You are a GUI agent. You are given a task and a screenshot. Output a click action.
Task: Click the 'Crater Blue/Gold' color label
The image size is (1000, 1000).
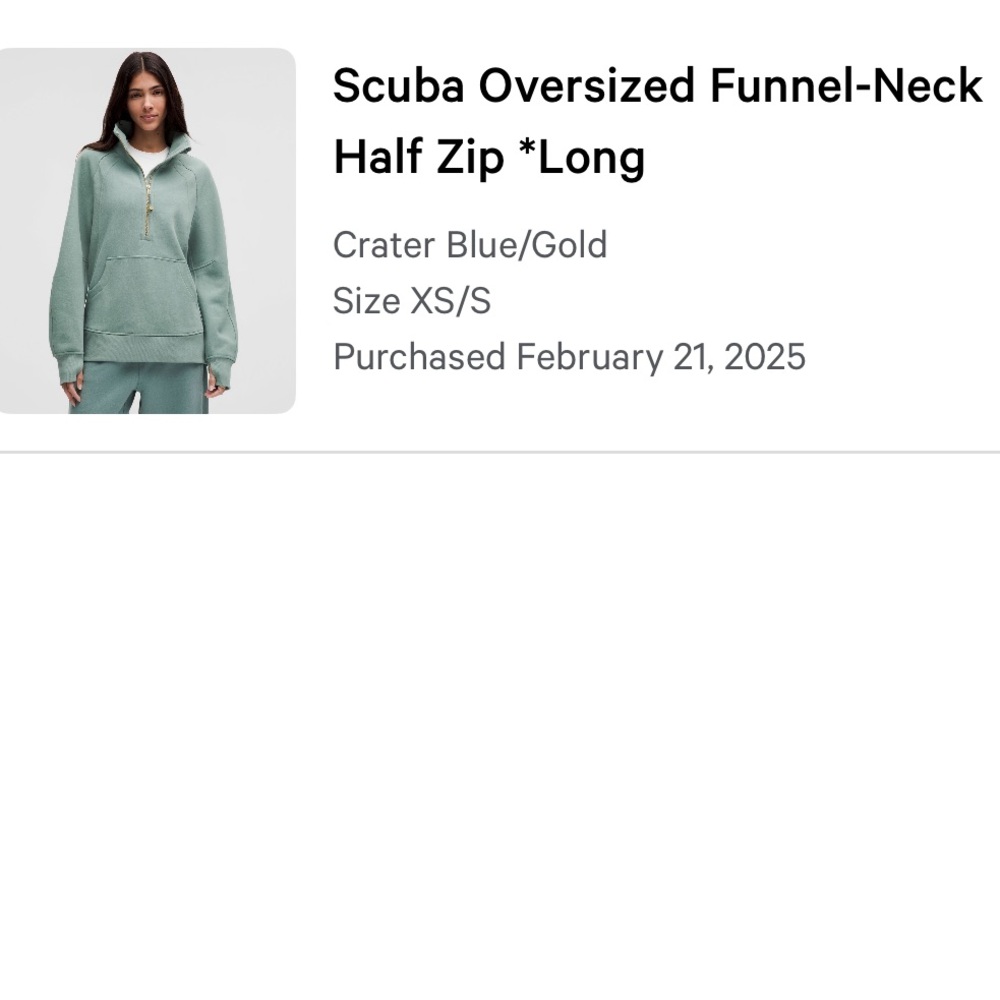tap(470, 245)
